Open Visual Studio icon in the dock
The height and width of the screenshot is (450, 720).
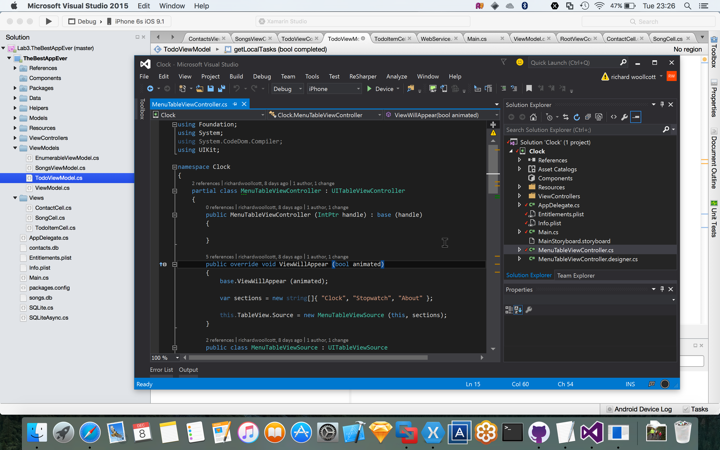click(591, 433)
